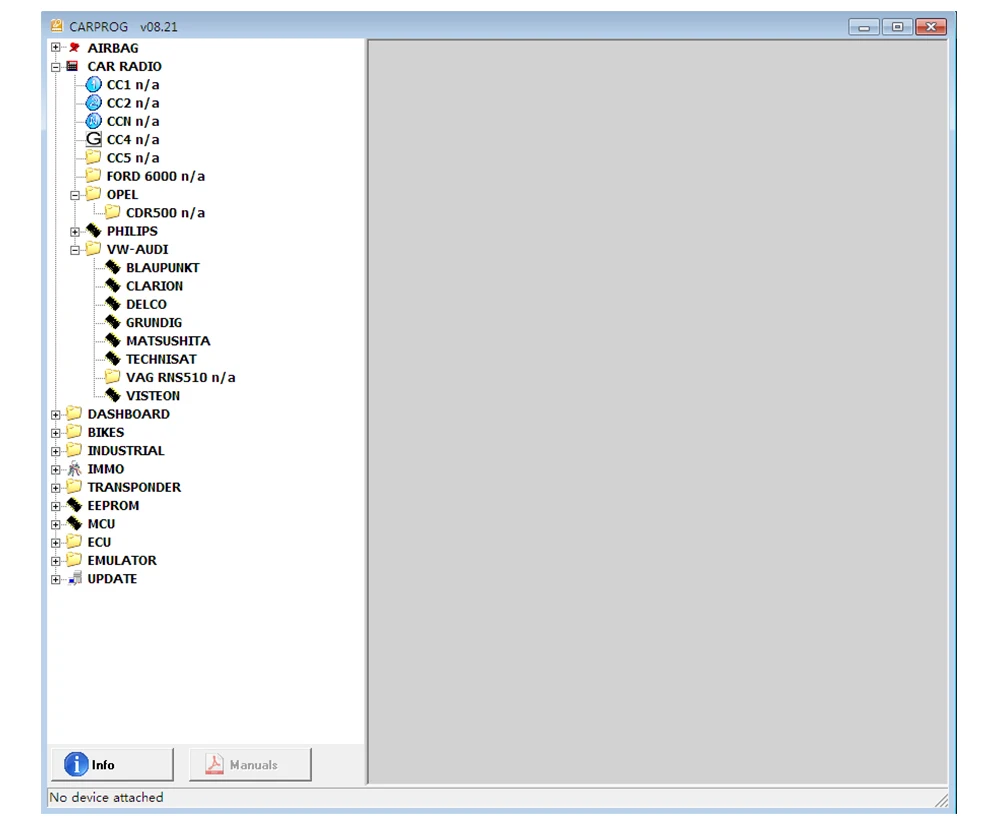Screen dimensions: 1000x823
Task: Select the 'FORD 6000 n/a' text label
Action: (x=156, y=176)
